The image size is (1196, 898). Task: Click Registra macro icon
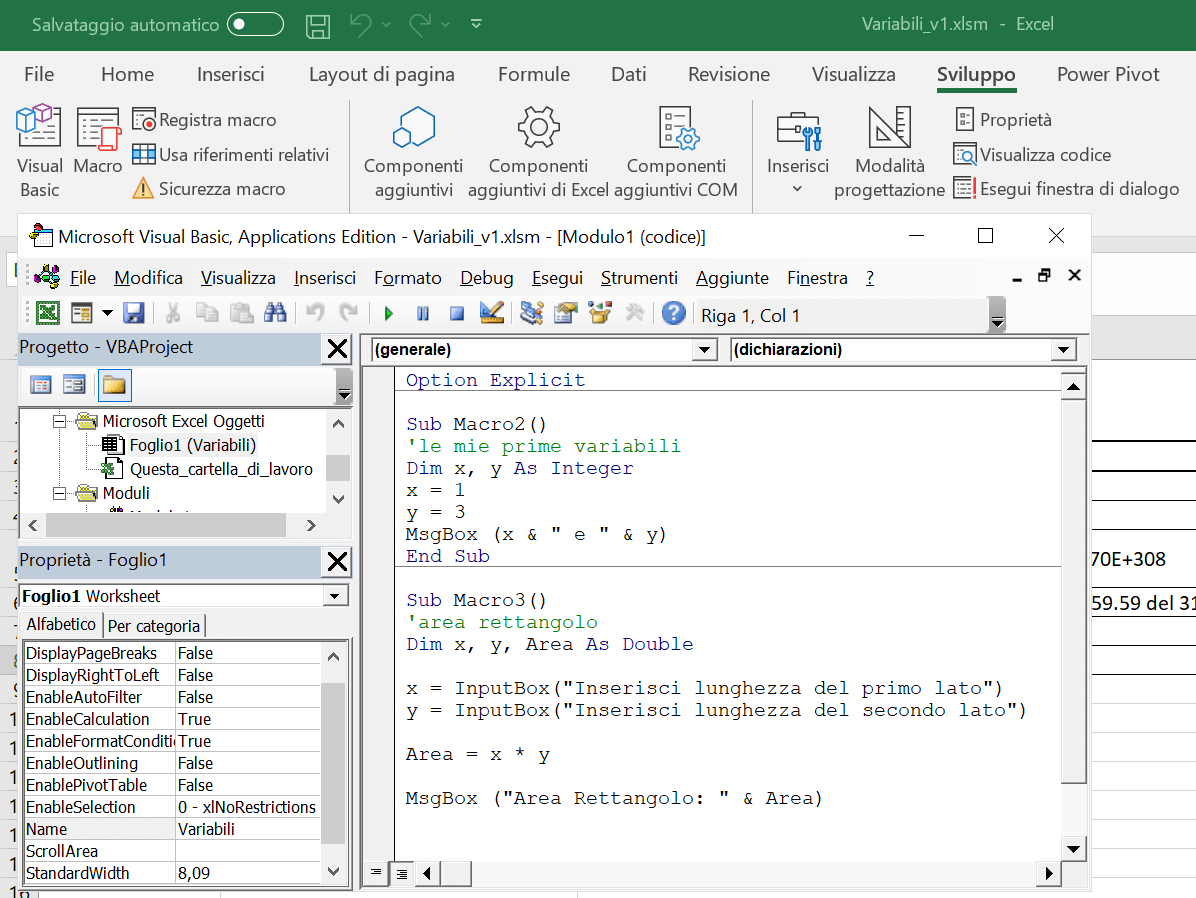(143, 119)
